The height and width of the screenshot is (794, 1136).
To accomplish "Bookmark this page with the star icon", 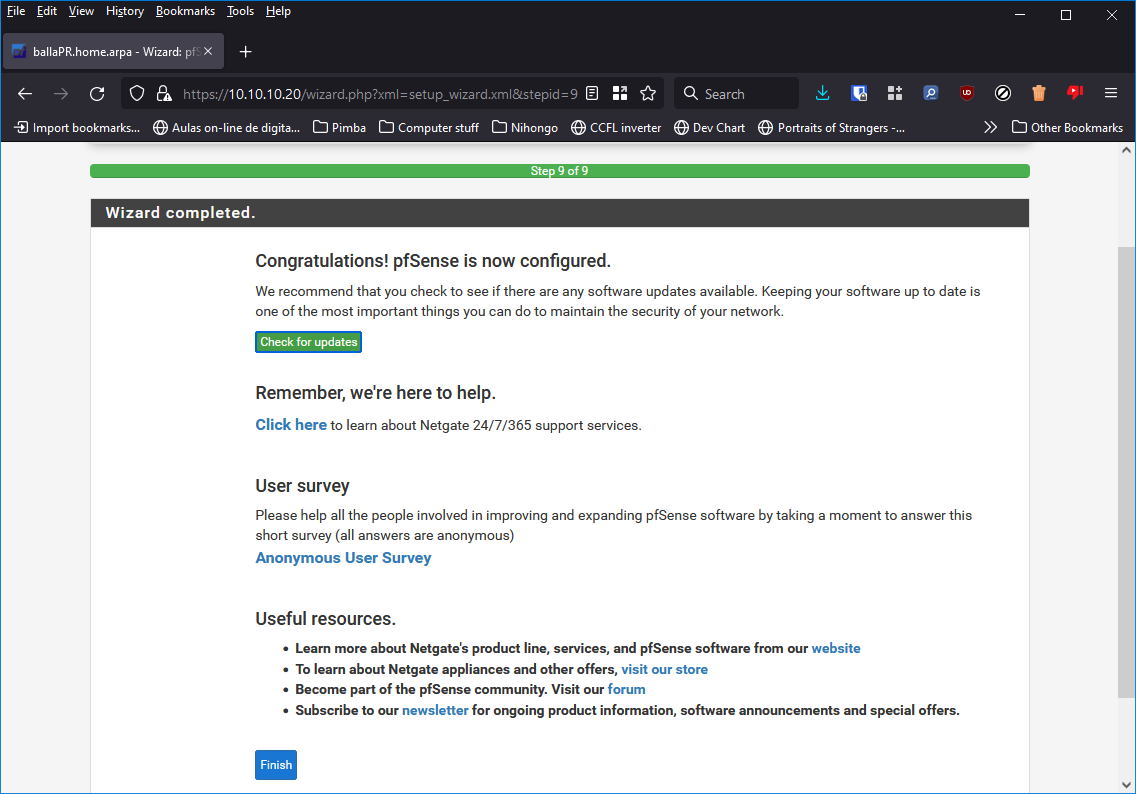I will coord(648,93).
